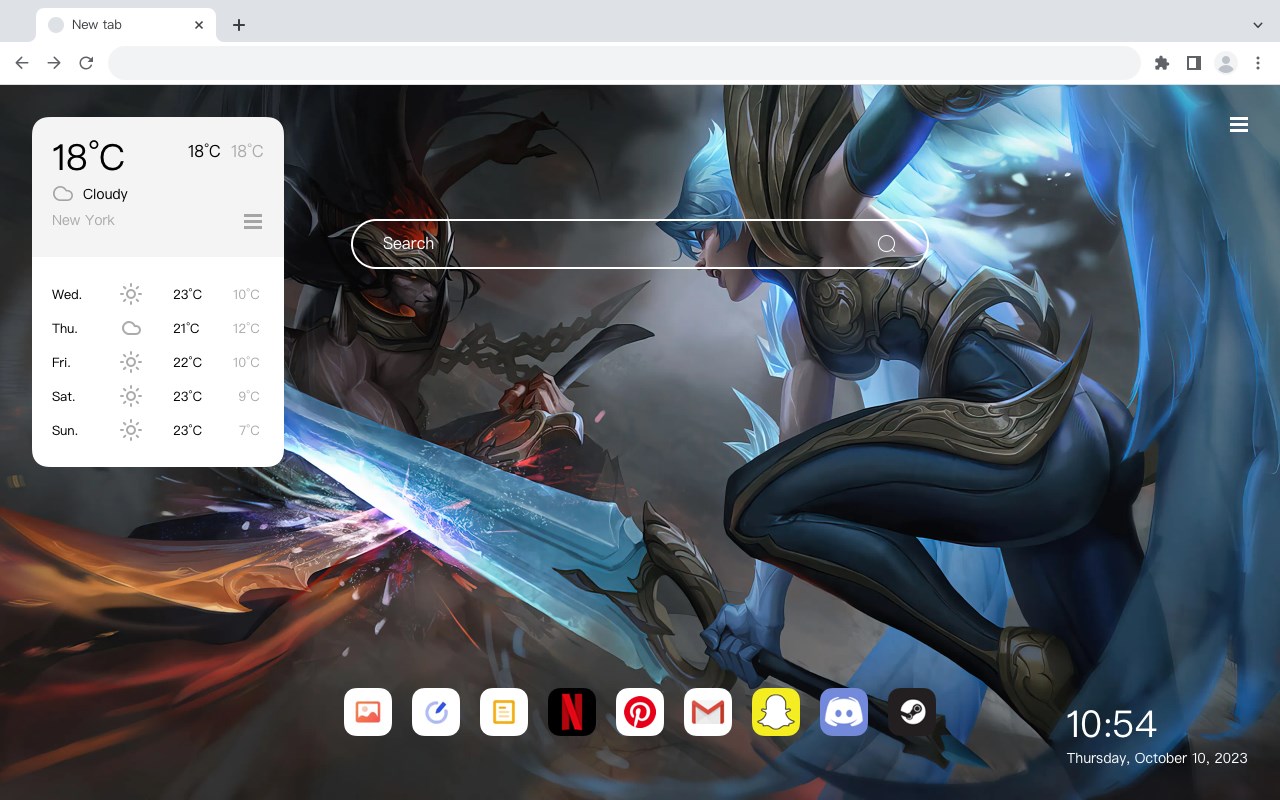Close the New tab tab
The image size is (1280, 800).
(199, 25)
